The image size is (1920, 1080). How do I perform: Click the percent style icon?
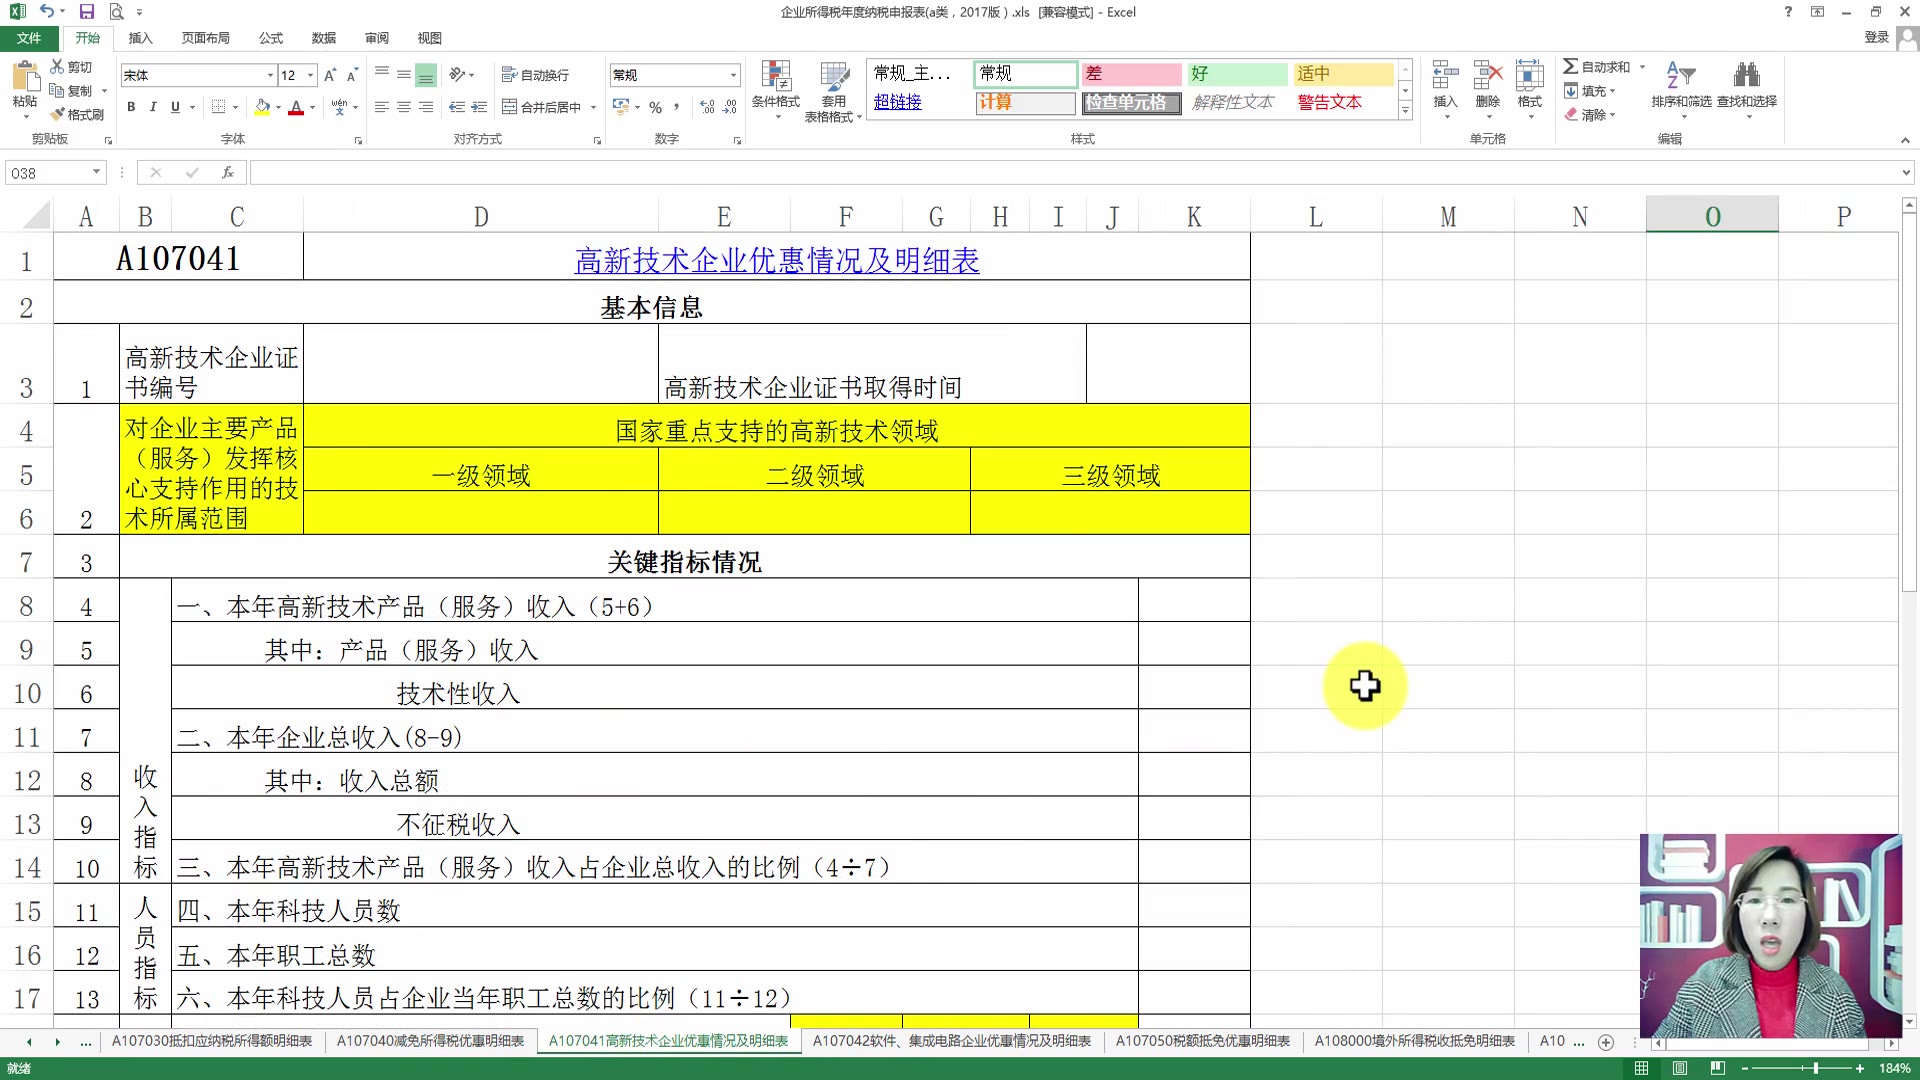(x=655, y=107)
